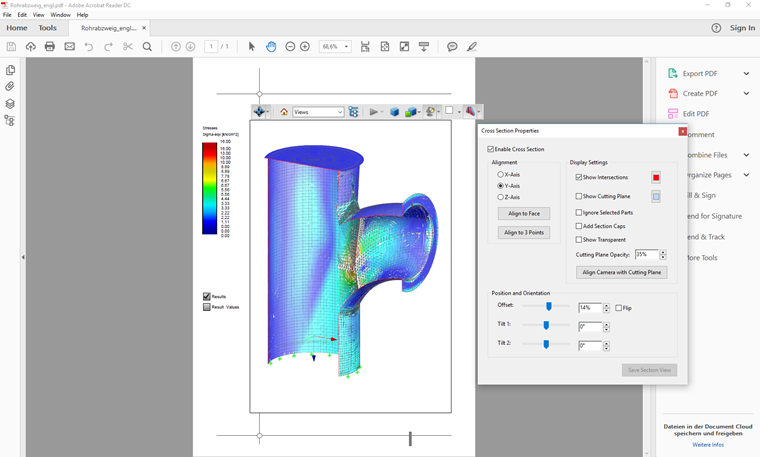This screenshot has width=760, height=457.
Task: Enable the Show Cutting Plane checkbox
Action: pyautogui.click(x=579, y=197)
